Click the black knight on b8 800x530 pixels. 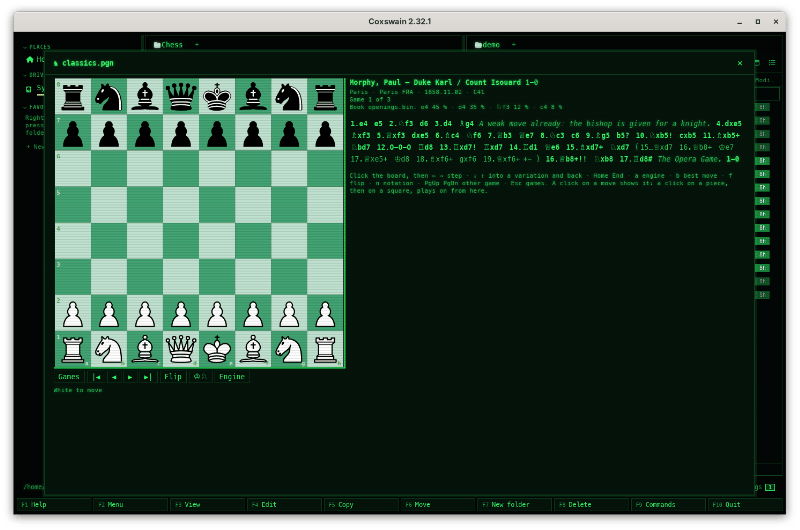[109, 96]
